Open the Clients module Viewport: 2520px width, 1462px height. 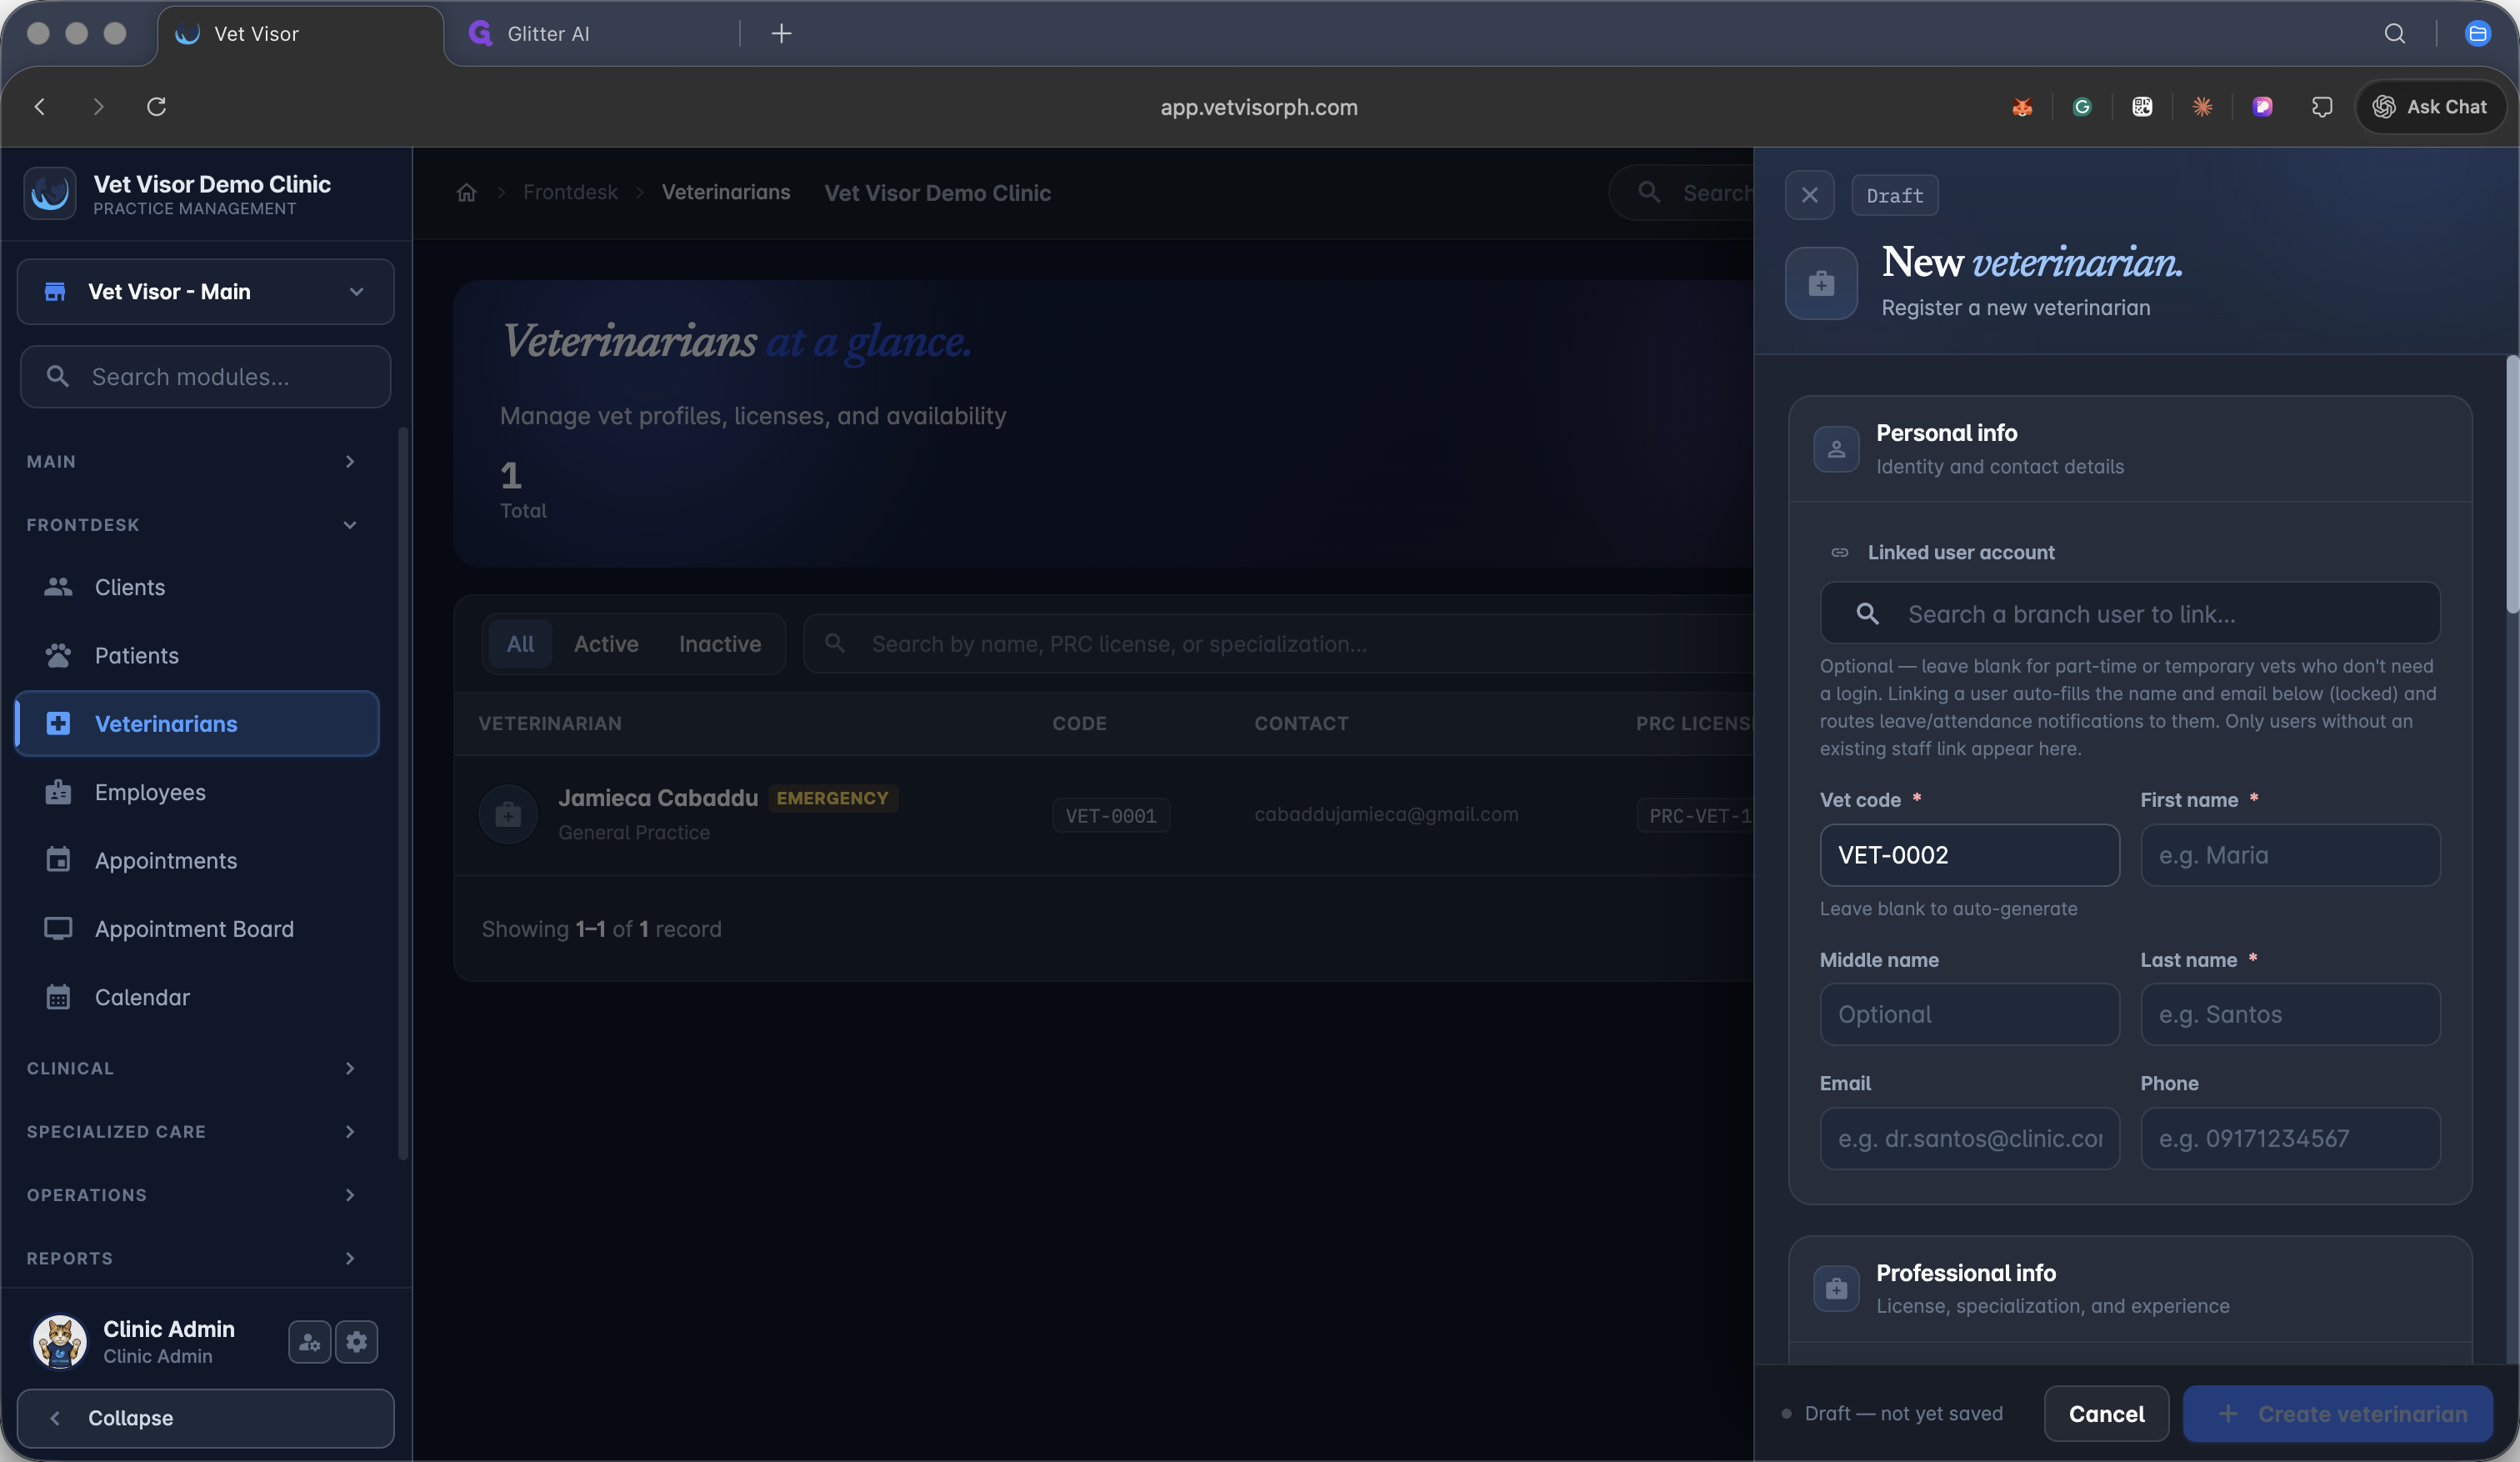click(x=198, y=587)
